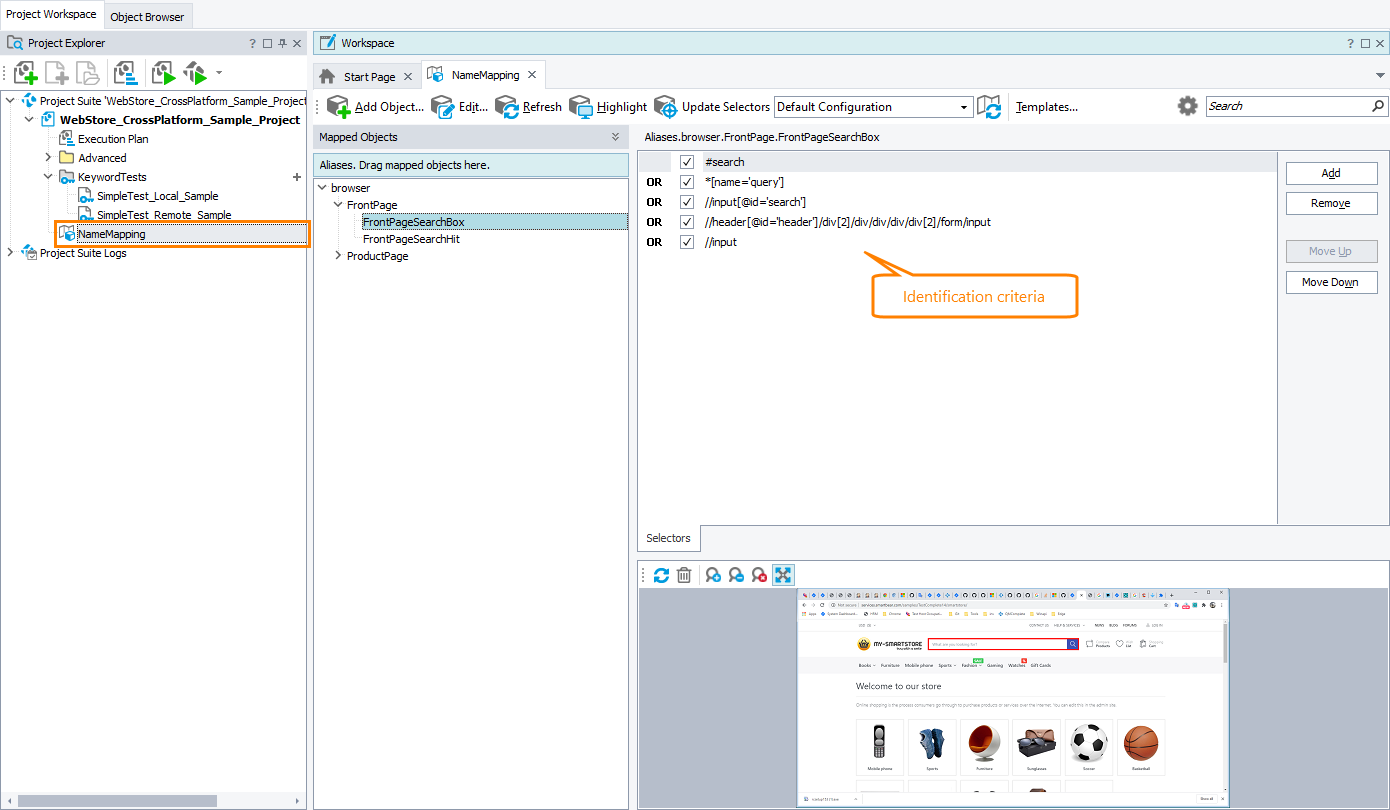Open the Templates... dialog
This screenshot has height=810, width=1390.
click(x=1046, y=106)
